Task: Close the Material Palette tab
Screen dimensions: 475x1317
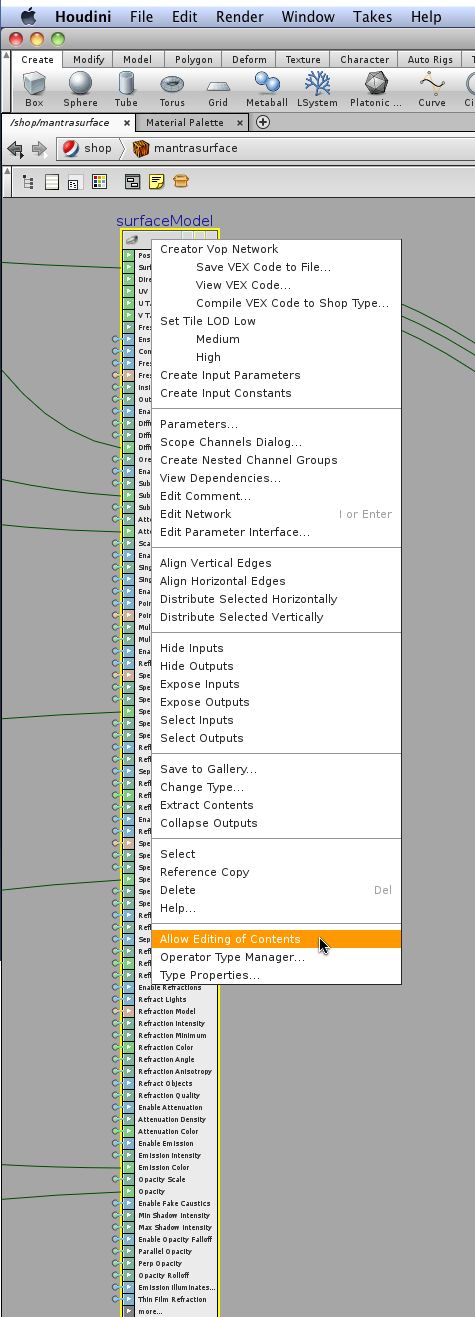Action: 242,122
